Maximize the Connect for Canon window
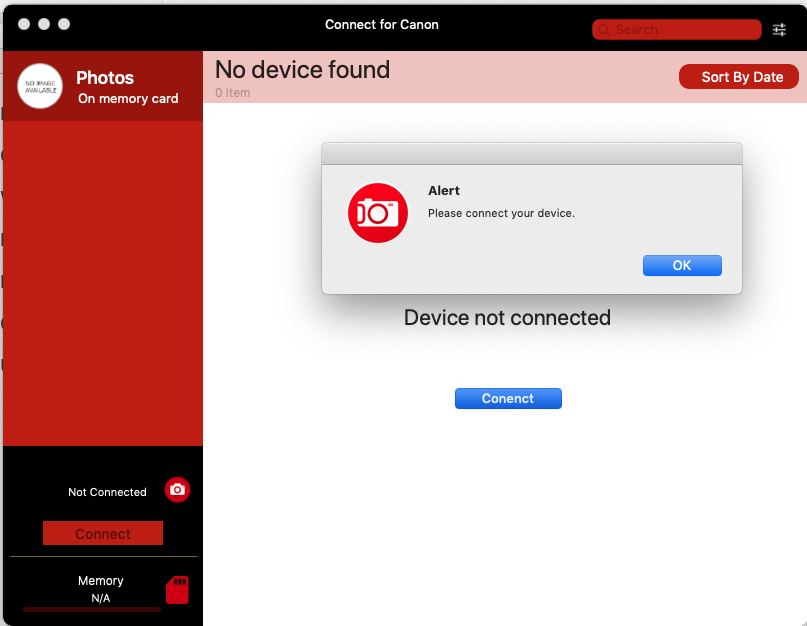The image size is (807, 626). click(64, 24)
